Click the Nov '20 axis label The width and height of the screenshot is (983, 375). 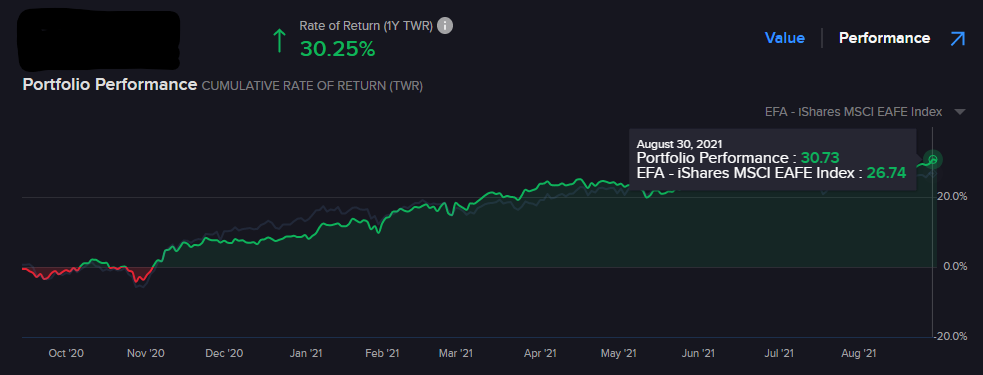tap(145, 354)
